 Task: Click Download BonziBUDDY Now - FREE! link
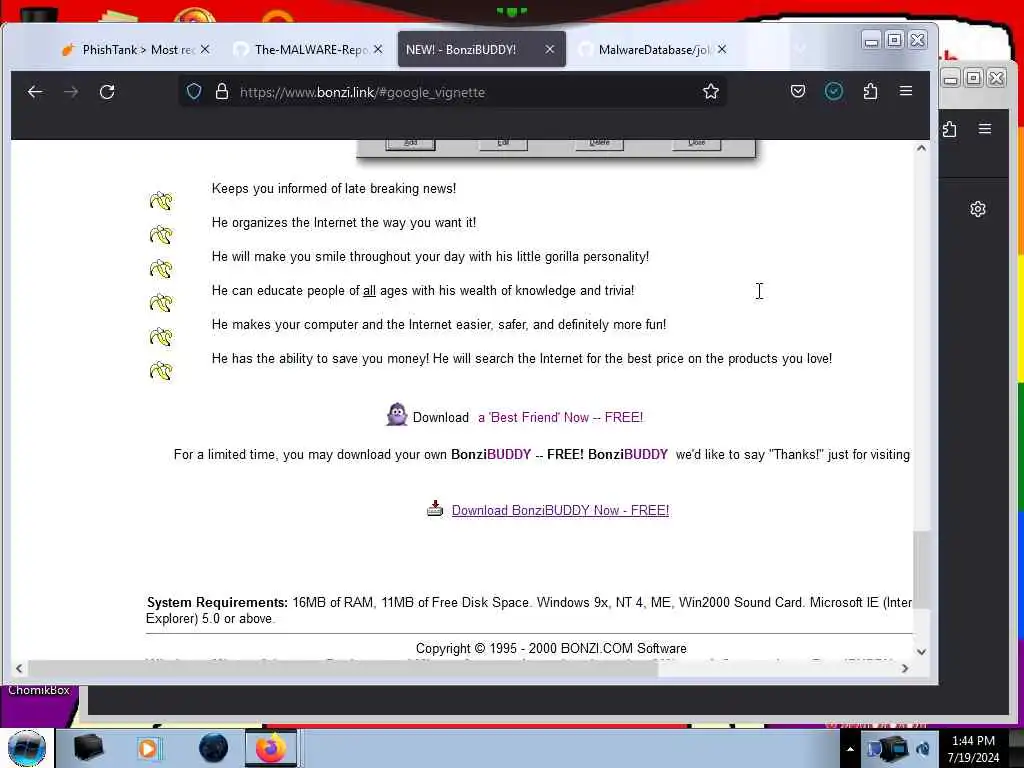(x=560, y=510)
